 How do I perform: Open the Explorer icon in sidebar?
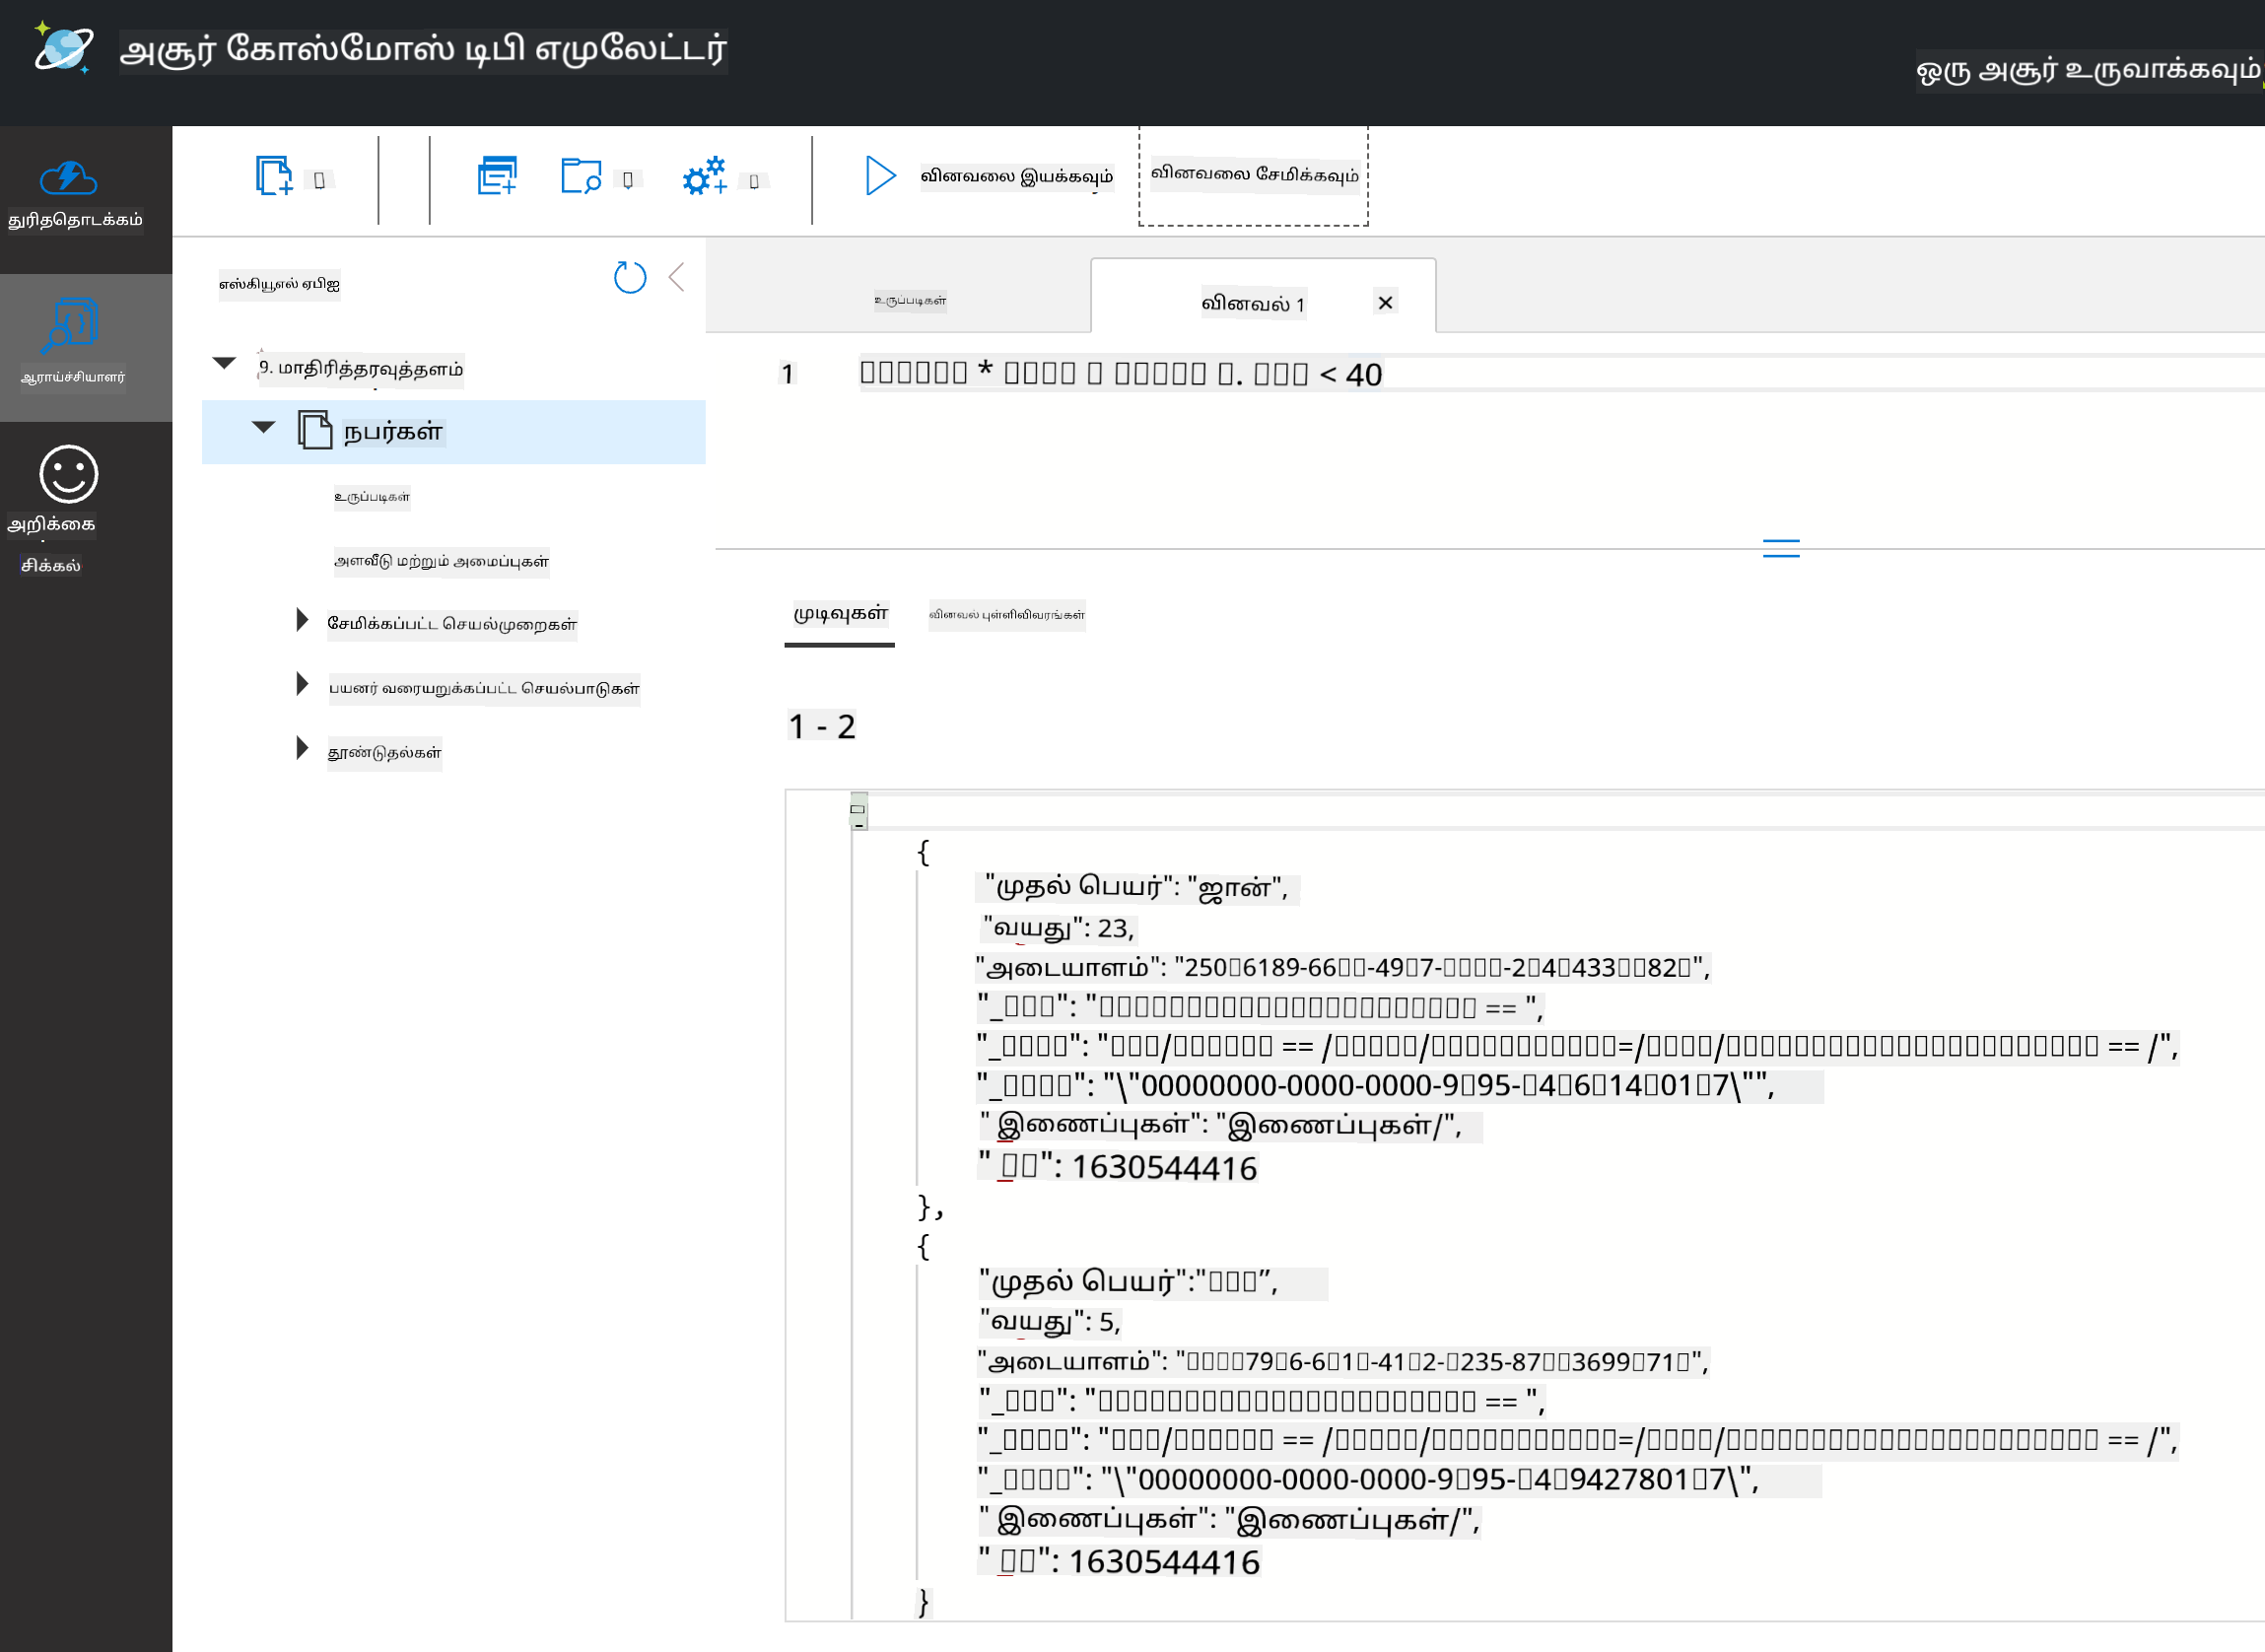69,326
